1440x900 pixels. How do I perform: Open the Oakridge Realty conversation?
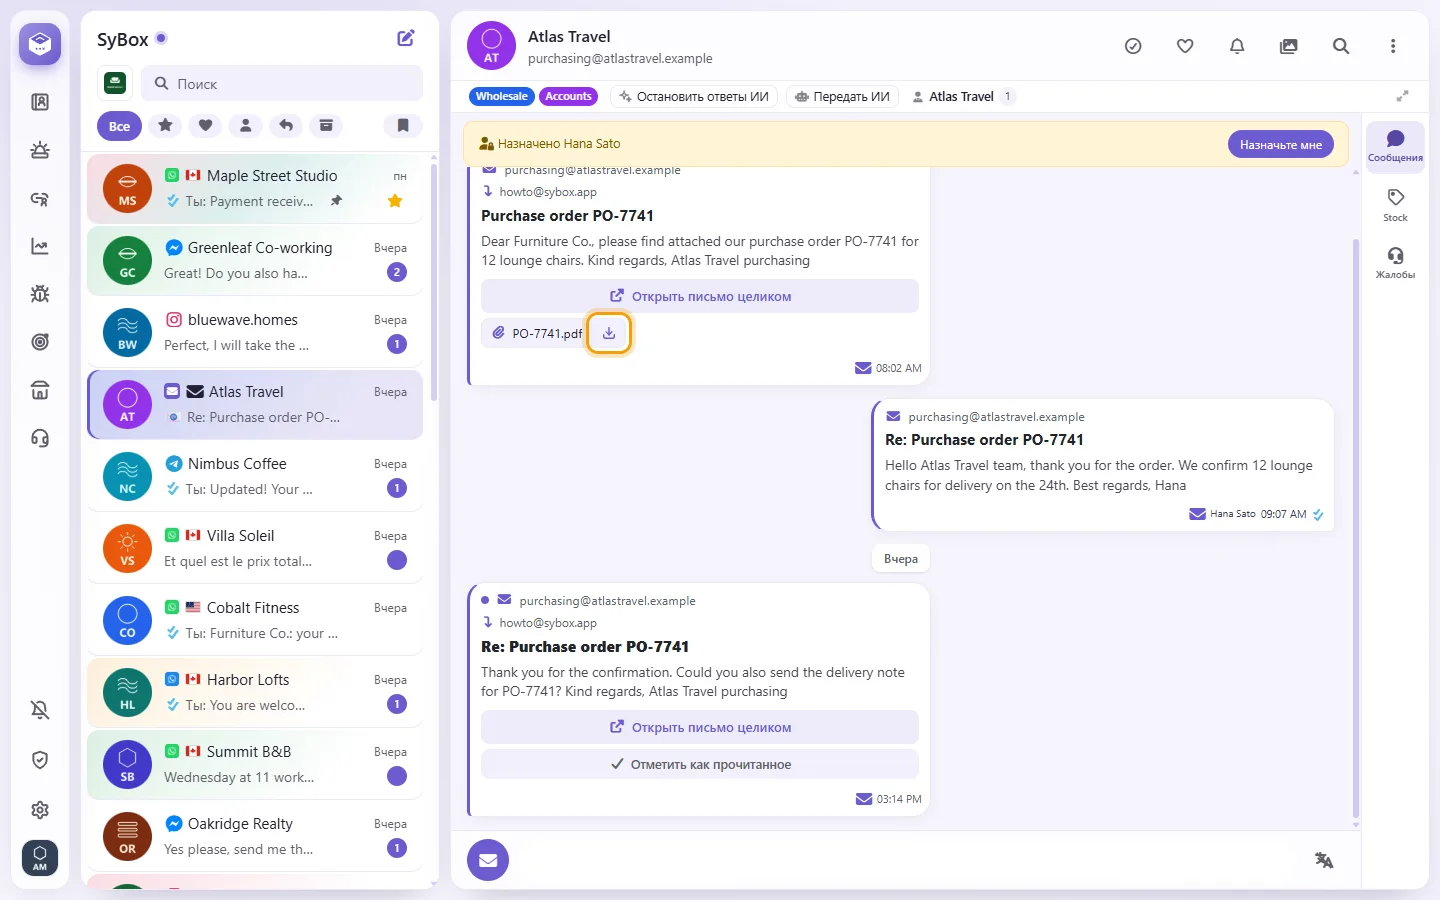[255, 836]
